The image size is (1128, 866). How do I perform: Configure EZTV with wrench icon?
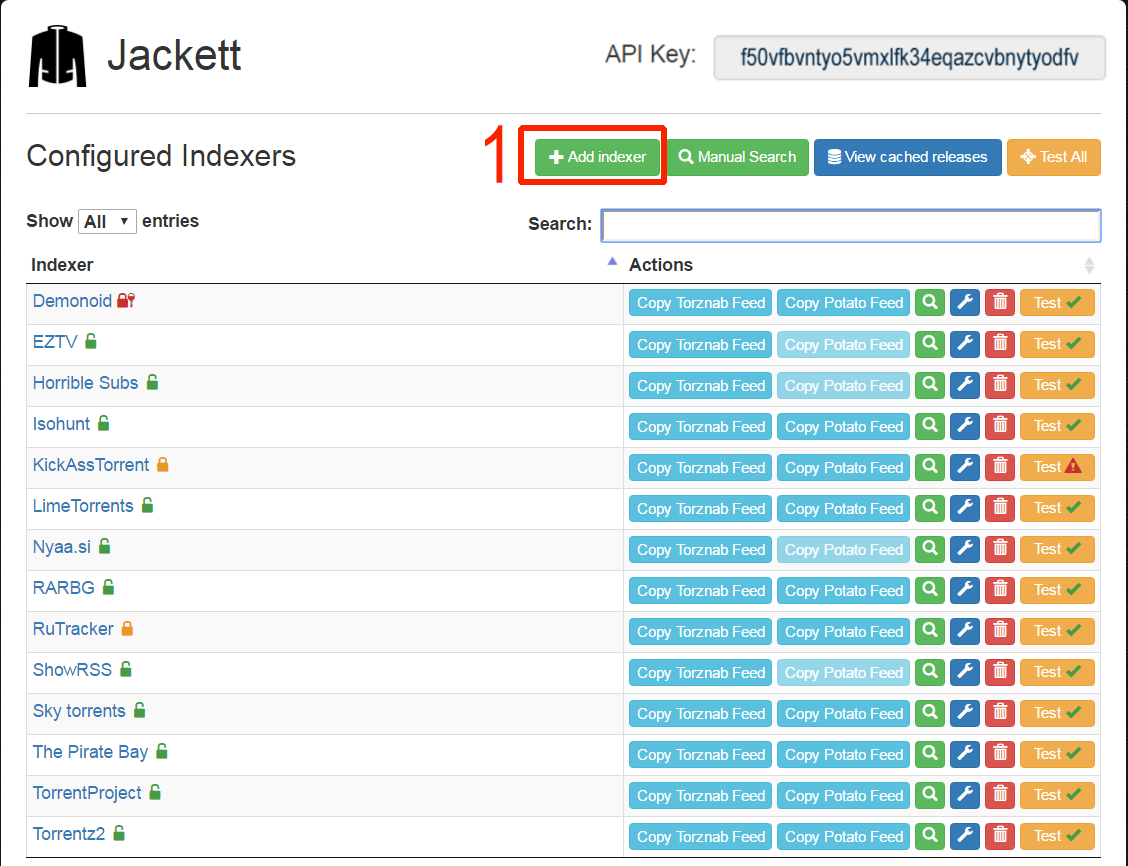coord(965,344)
